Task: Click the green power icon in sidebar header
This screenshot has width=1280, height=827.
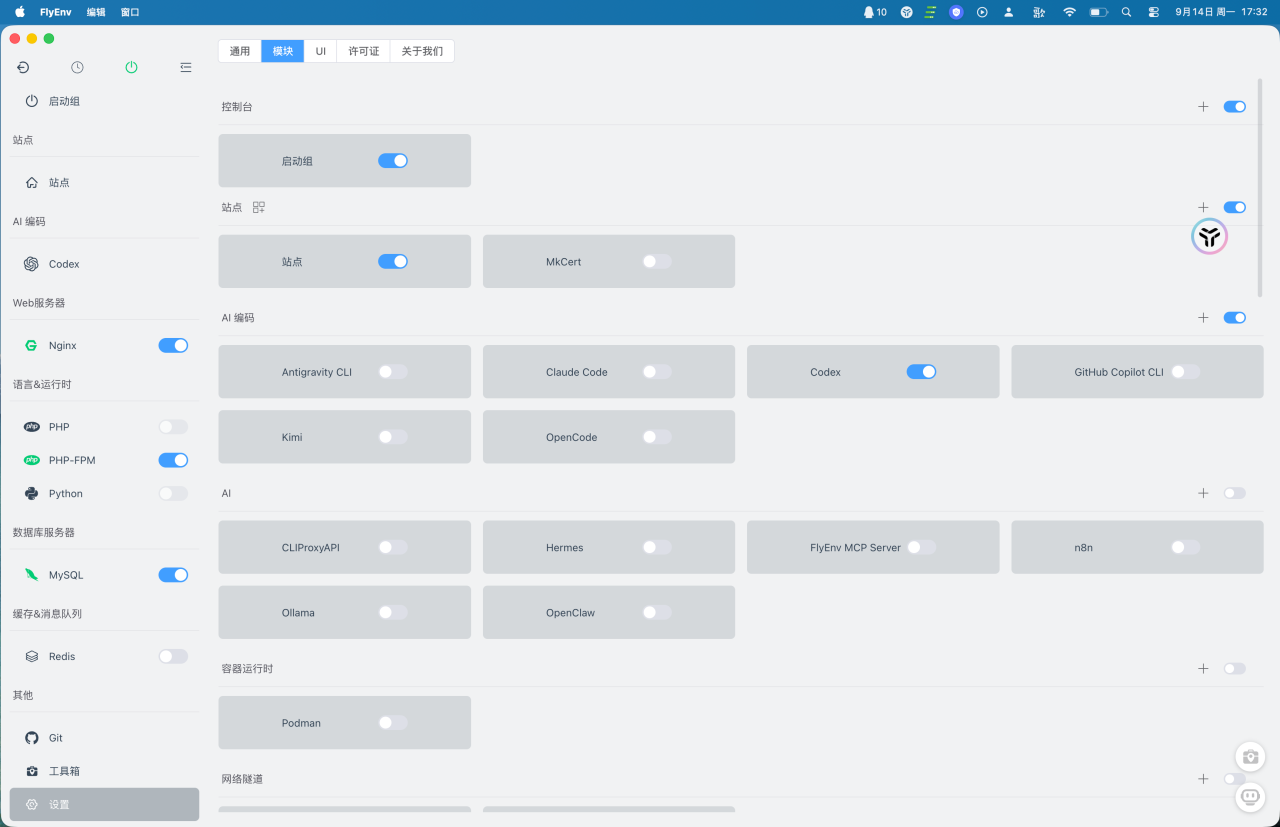Action: coord(131,67)
